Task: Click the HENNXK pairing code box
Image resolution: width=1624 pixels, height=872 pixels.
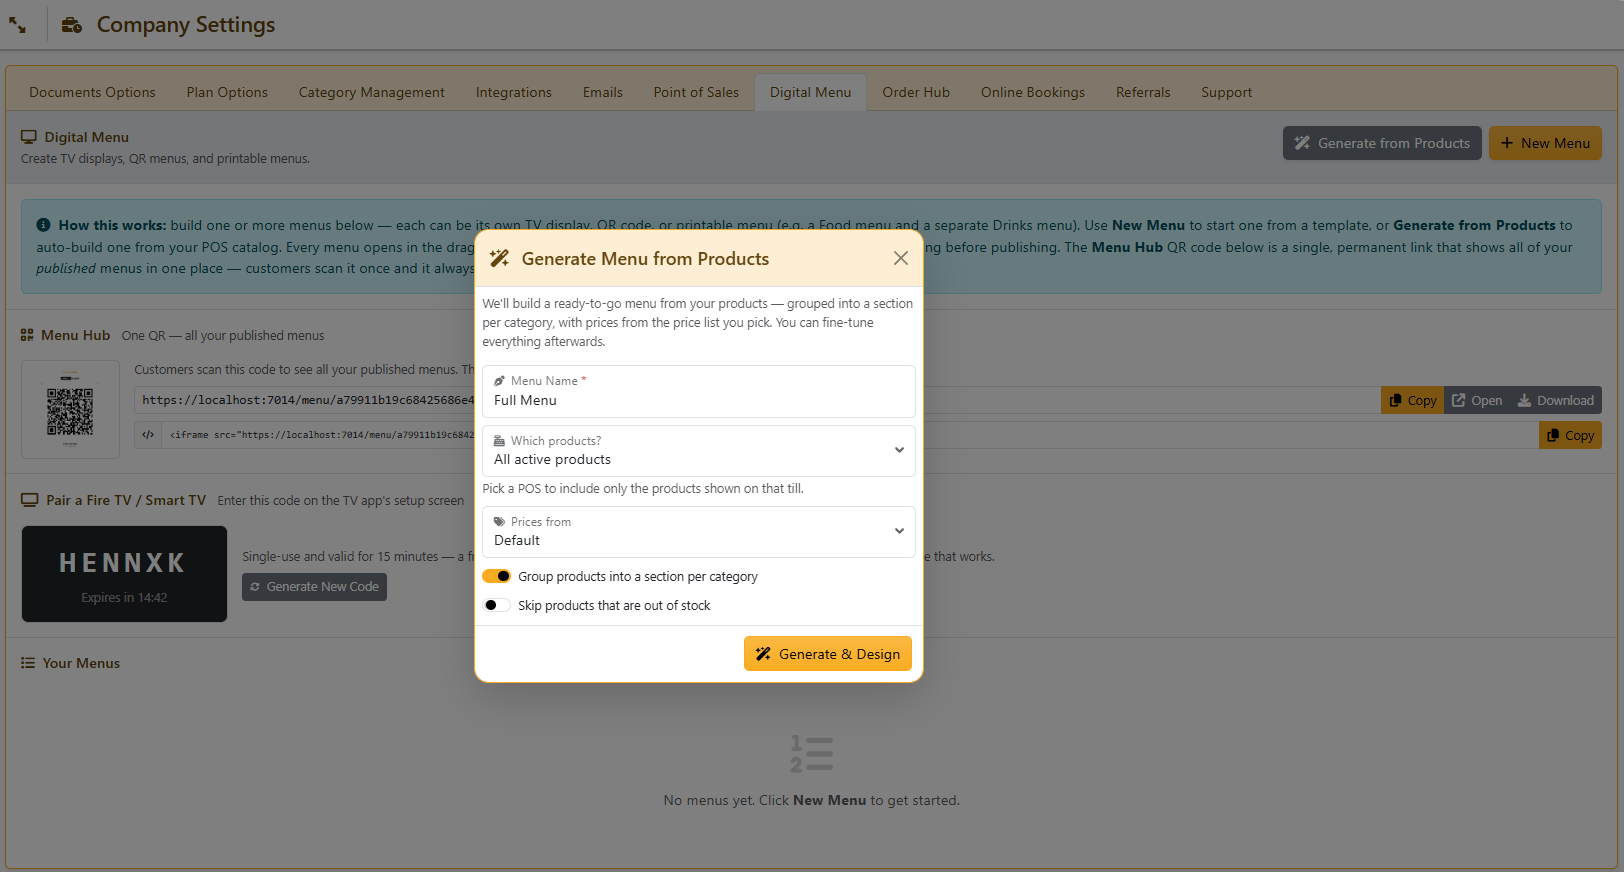Action: tap(124, 574)
